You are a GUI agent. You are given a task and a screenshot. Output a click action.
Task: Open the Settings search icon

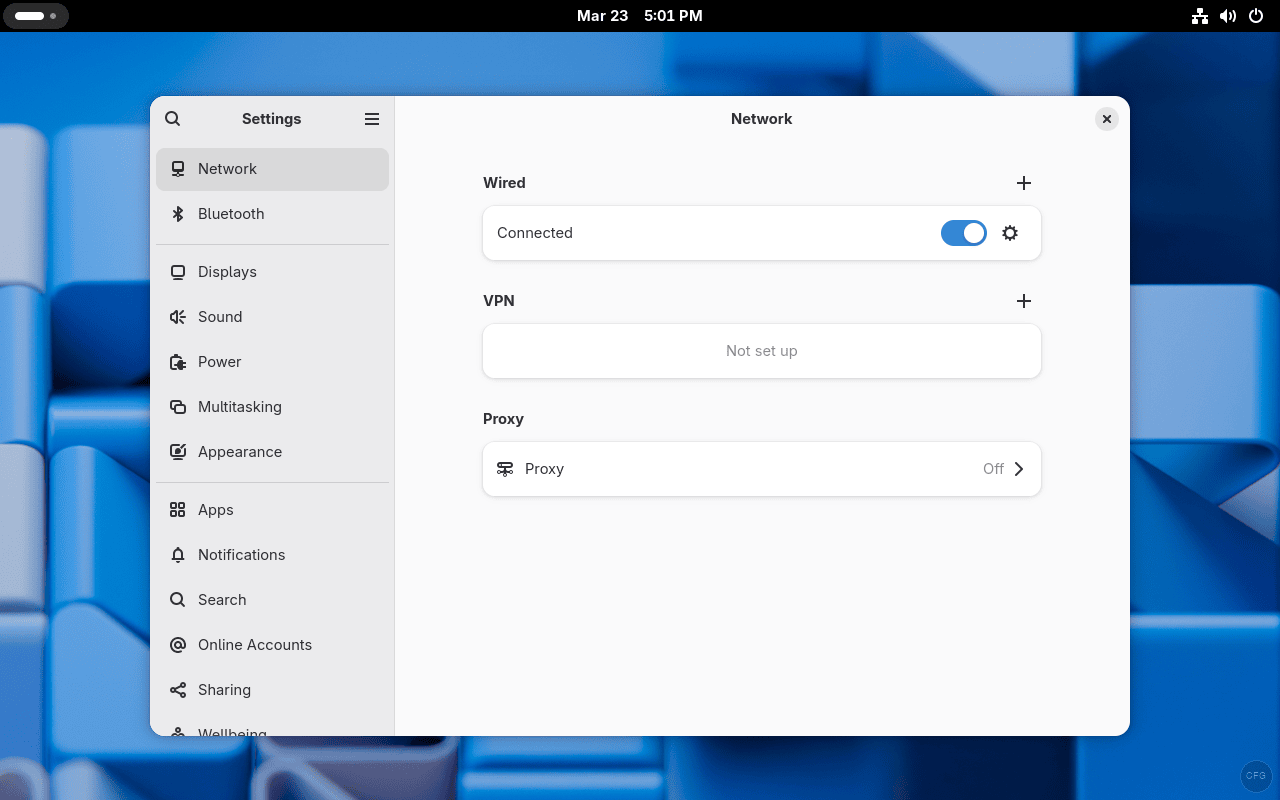(x=172, y=118)
